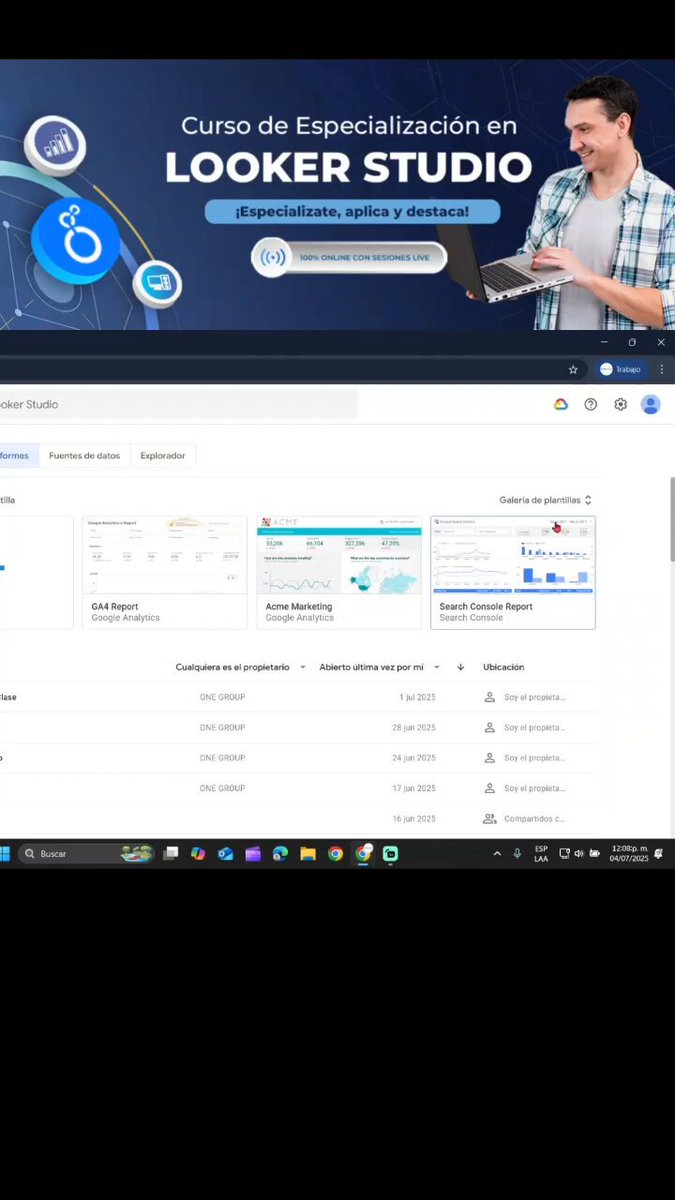Open the Help question mark icon

coord(591,404)
